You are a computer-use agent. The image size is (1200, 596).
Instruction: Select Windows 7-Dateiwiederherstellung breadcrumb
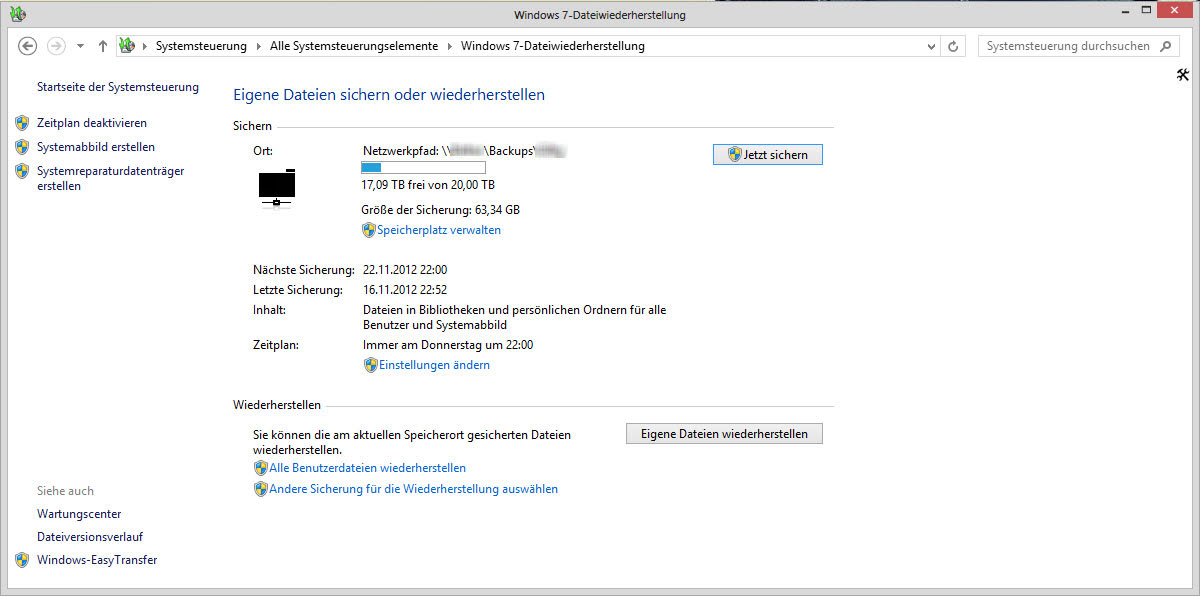(x=553, y=46)
